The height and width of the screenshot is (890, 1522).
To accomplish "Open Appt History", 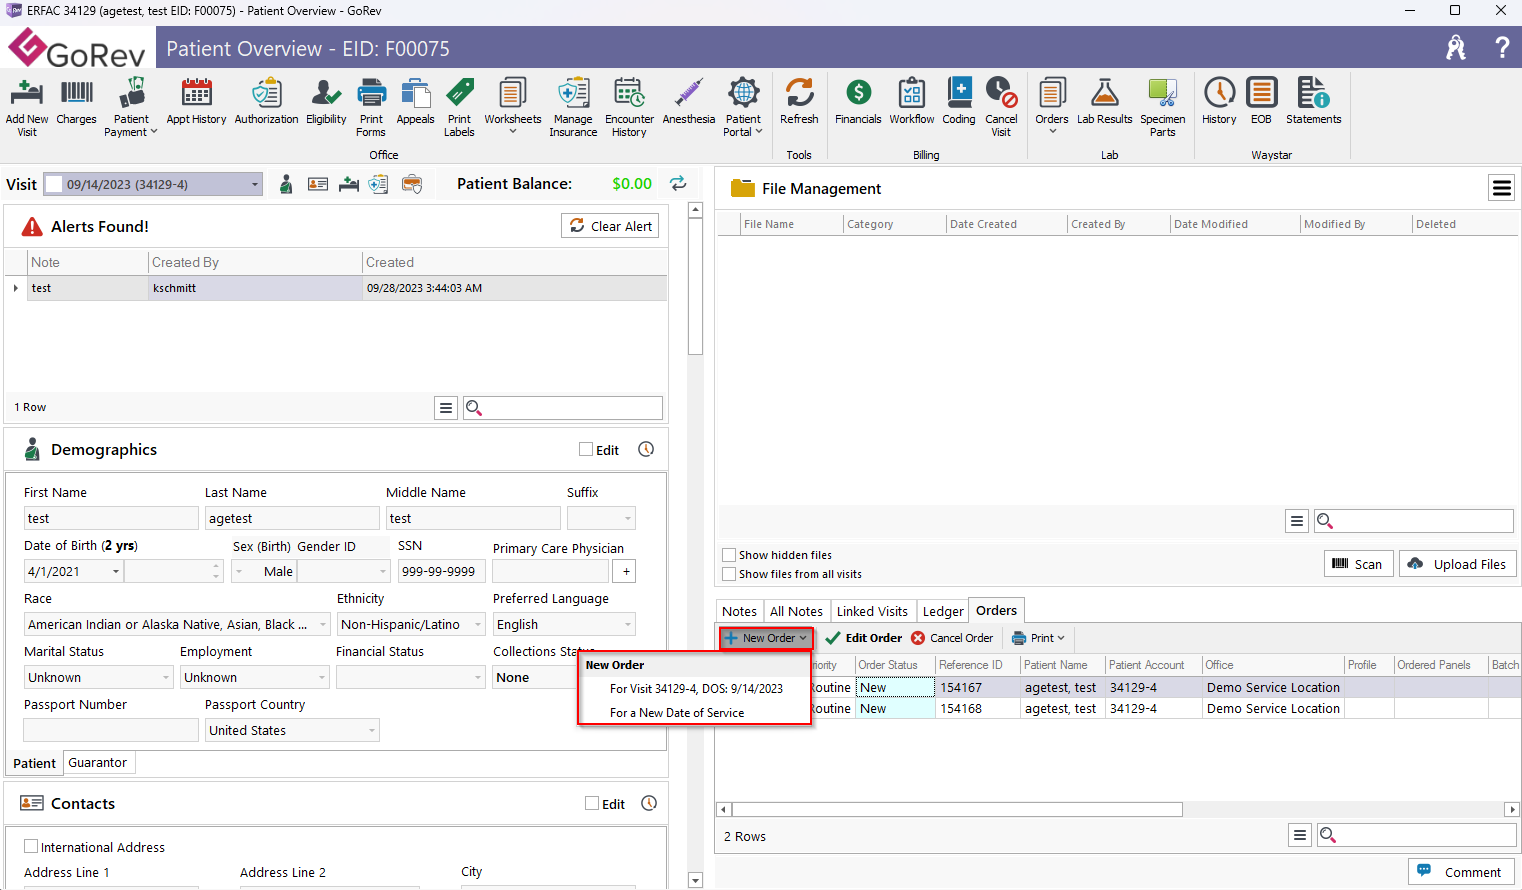I will (196, 102).
